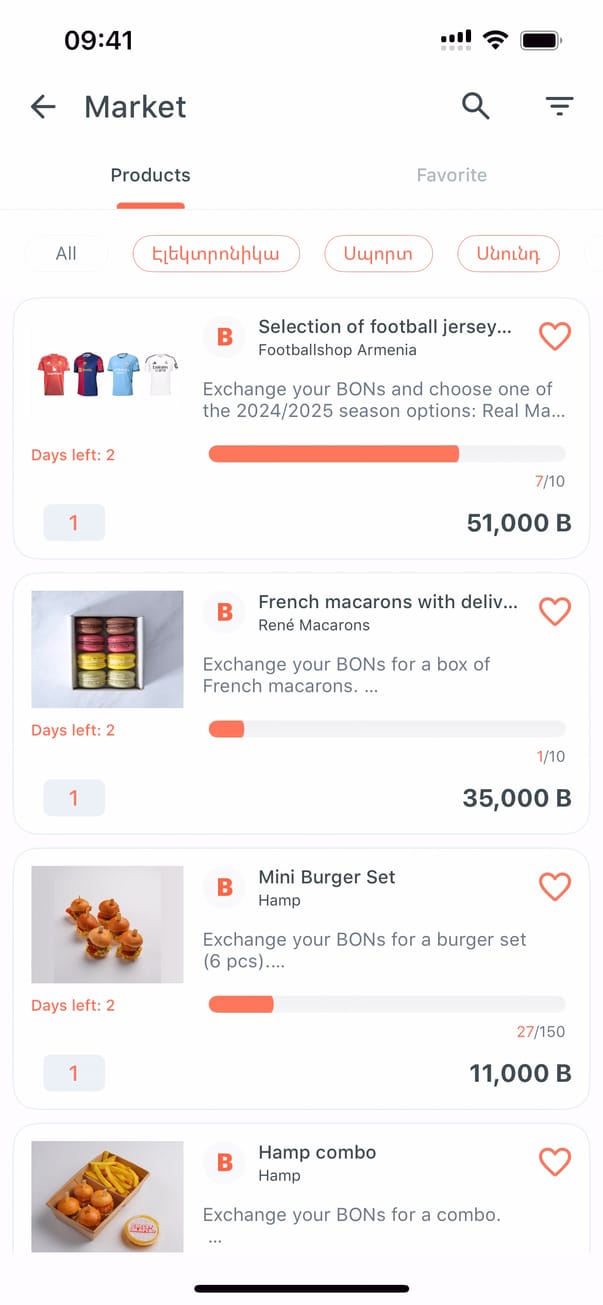The width and height of the screenshot is (603, 1305).
Task: Tap BON icon beside Mini Burger Set
Action: pos(225,887)
